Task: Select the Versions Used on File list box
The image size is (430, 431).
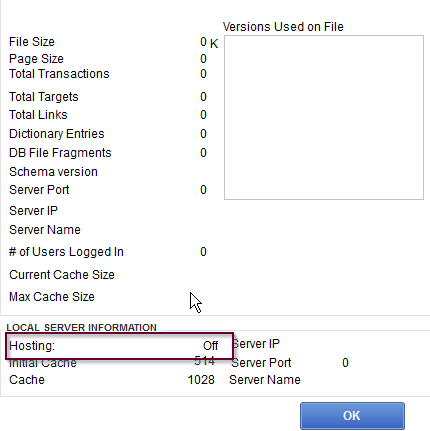Action: point(324,117)
